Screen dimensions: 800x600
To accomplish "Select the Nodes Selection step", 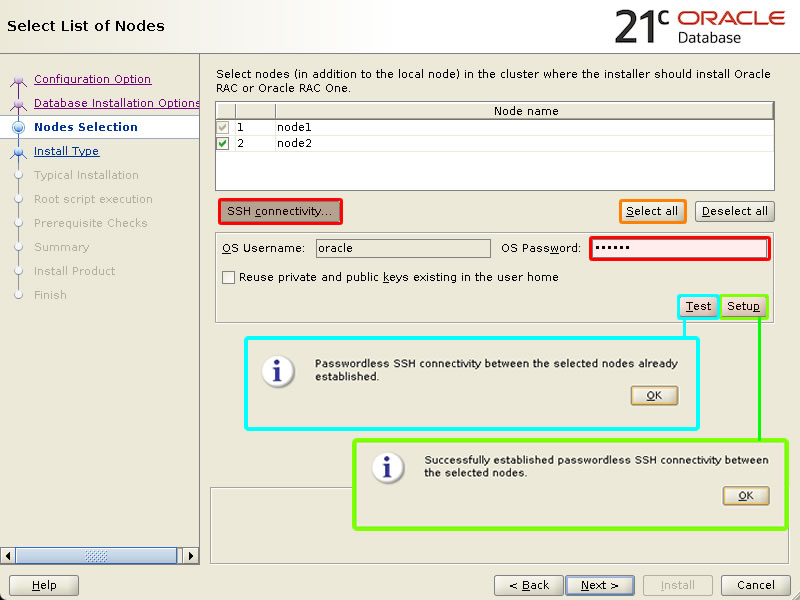I will pos(86,127).
